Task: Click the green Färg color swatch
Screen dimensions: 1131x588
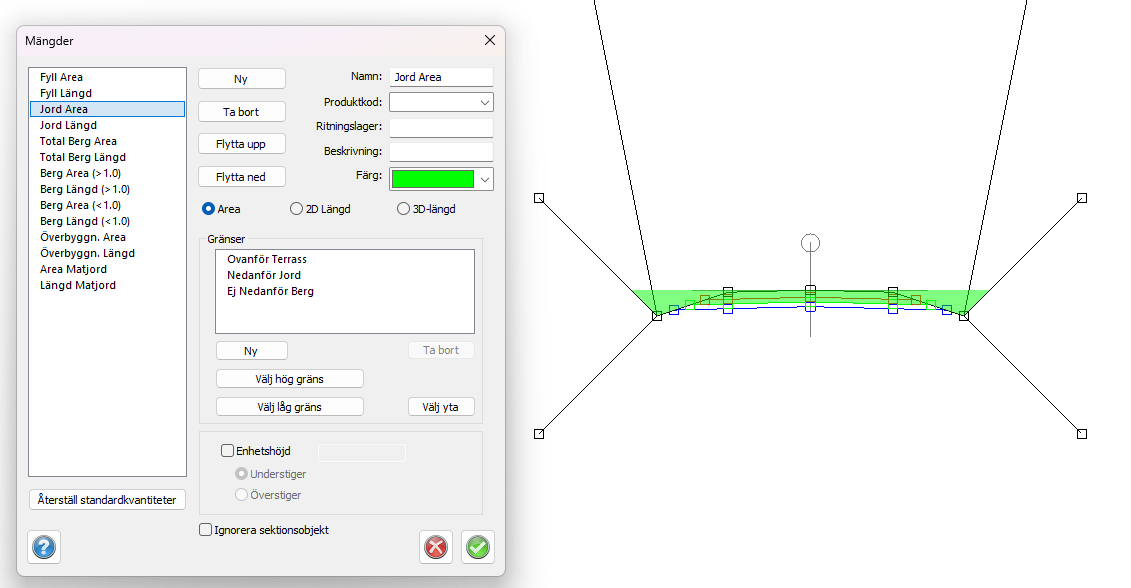Action: click(x=433, y=179)
